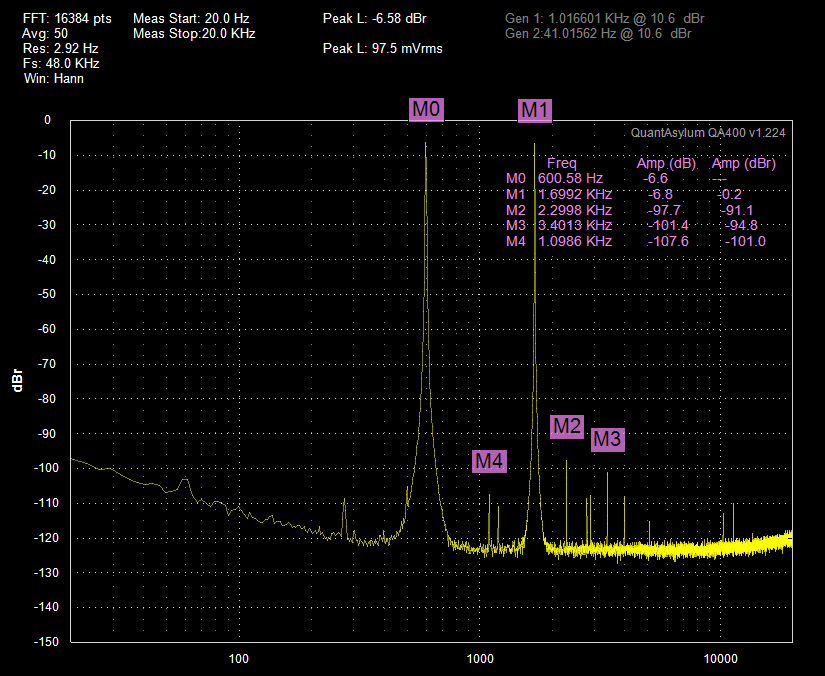Screen dimensions: 825x676
Task: Click the '1.6992 KHz' frequency in M1 row
Action: (x=575, y=194)
